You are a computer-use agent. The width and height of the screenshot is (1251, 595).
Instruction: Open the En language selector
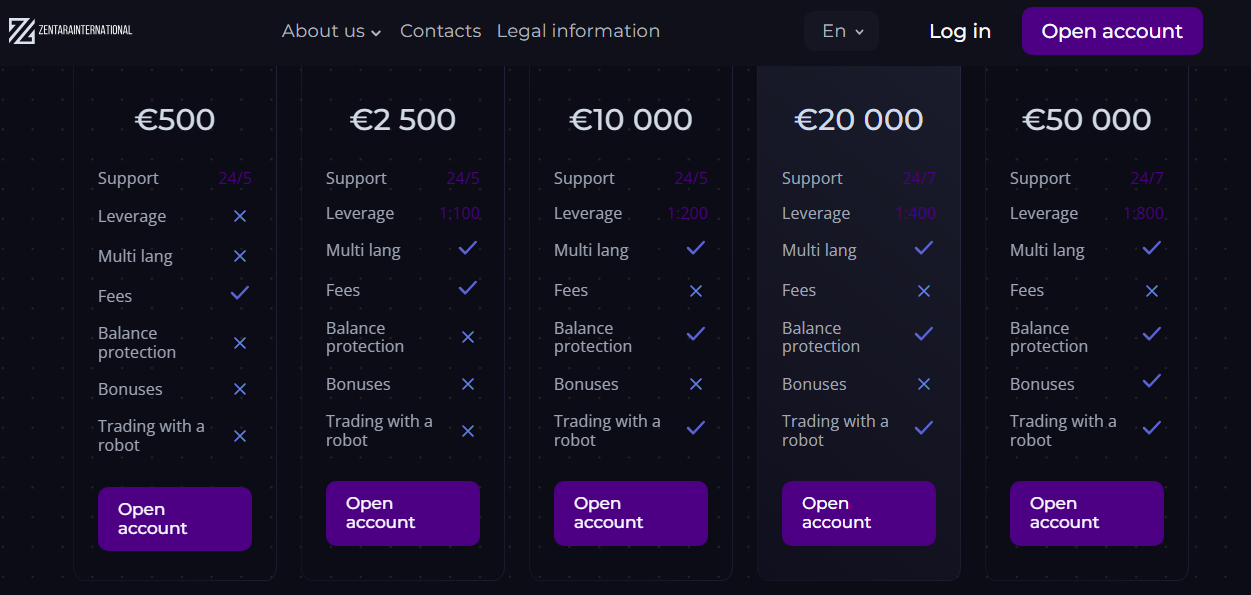click(x=842, y=31)
